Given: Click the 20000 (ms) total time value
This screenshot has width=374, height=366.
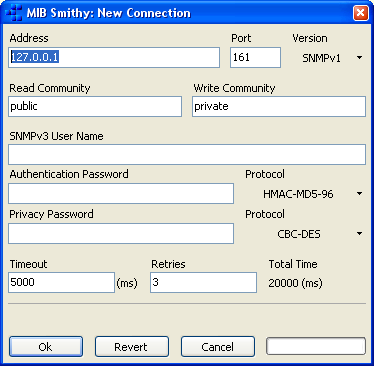Looking at the screenshot, I should 295,283.
